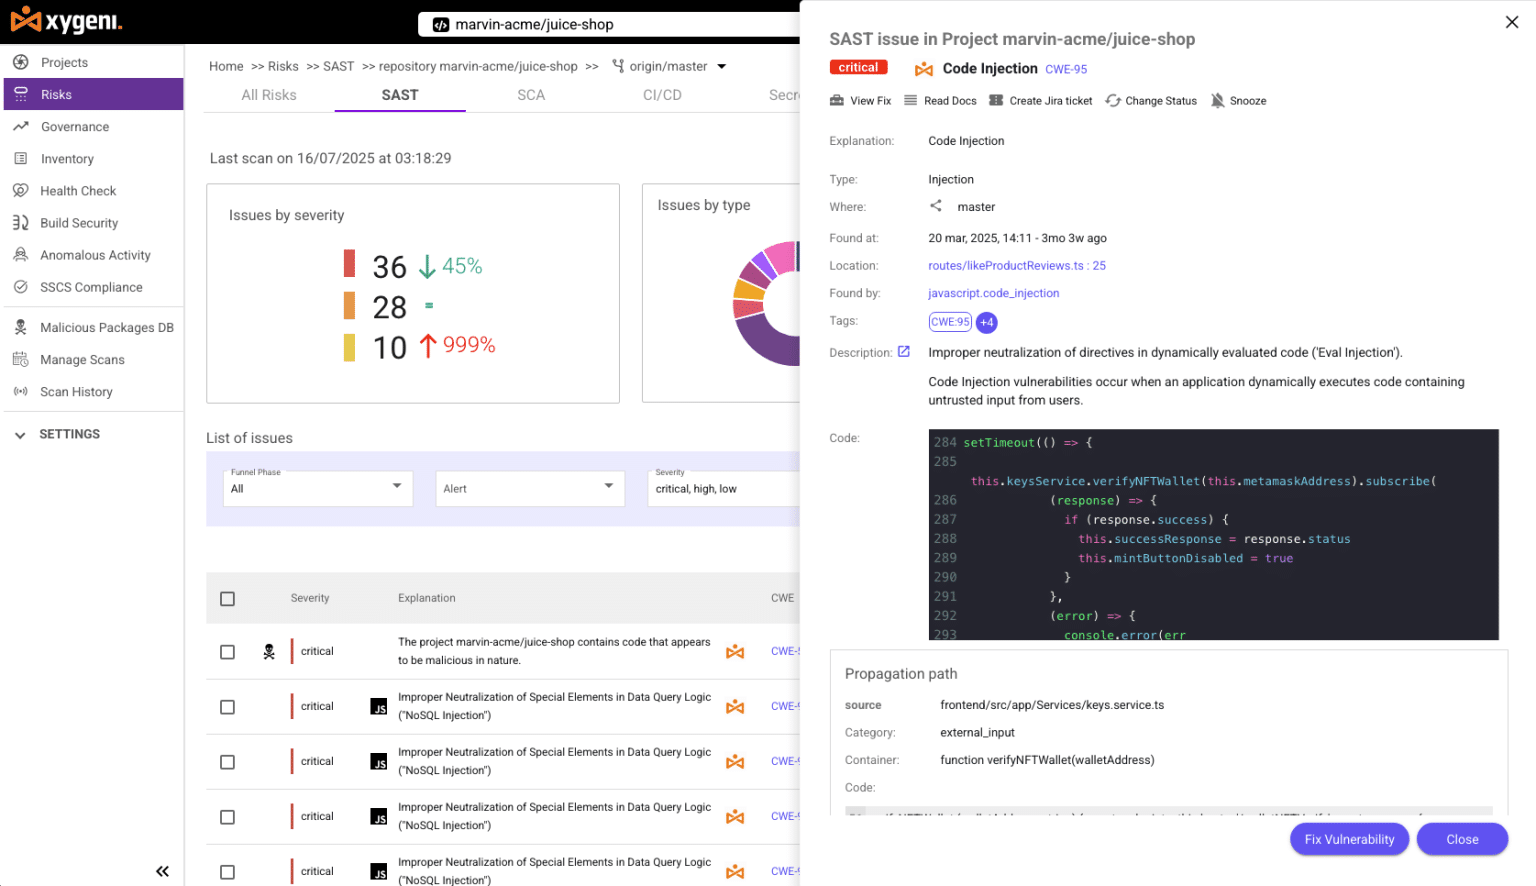Screen dimensions: 1536x886
Task: Select the Build Security icon
Action: 20,222
